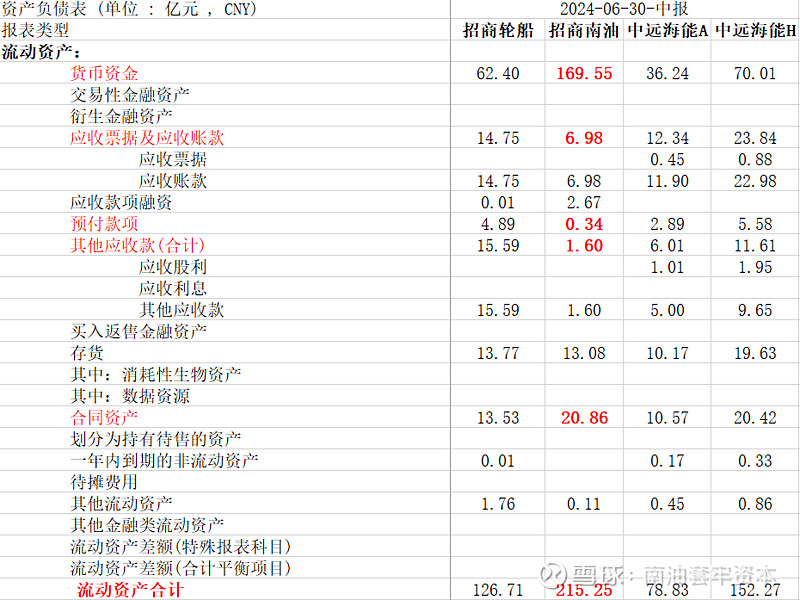Click the indented black 其他应收款 sub-row label
This screenshot has width=800, height=600.
tap(182, 310)
